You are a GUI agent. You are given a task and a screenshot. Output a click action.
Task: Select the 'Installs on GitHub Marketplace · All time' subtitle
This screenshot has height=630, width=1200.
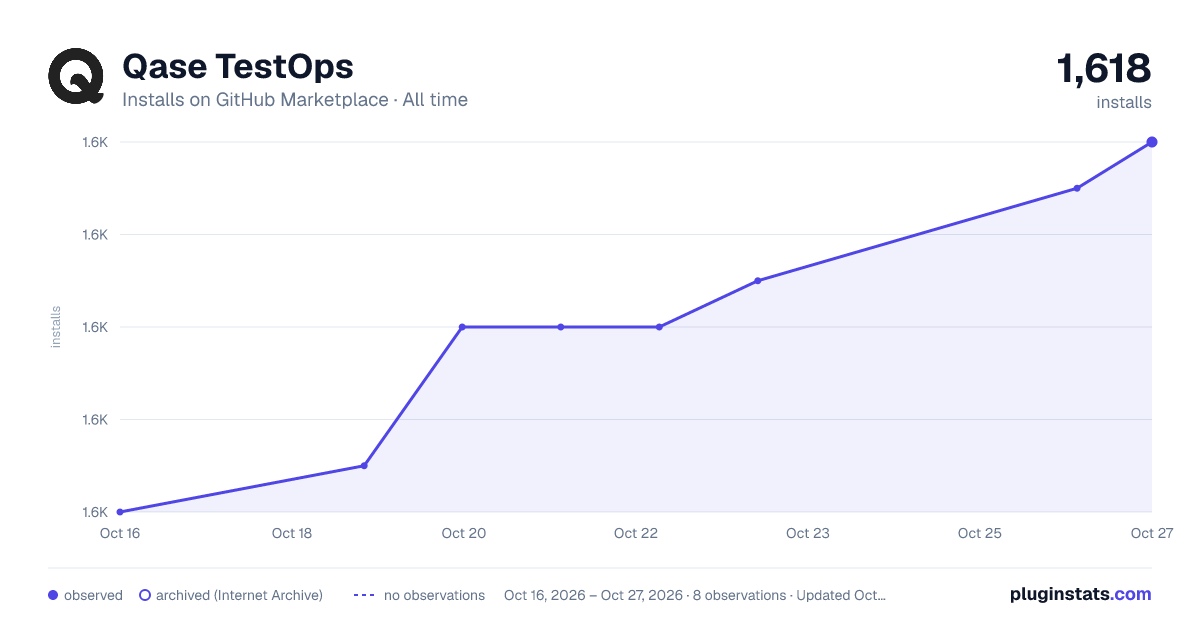pyautogui.click(x=295, y=100)
